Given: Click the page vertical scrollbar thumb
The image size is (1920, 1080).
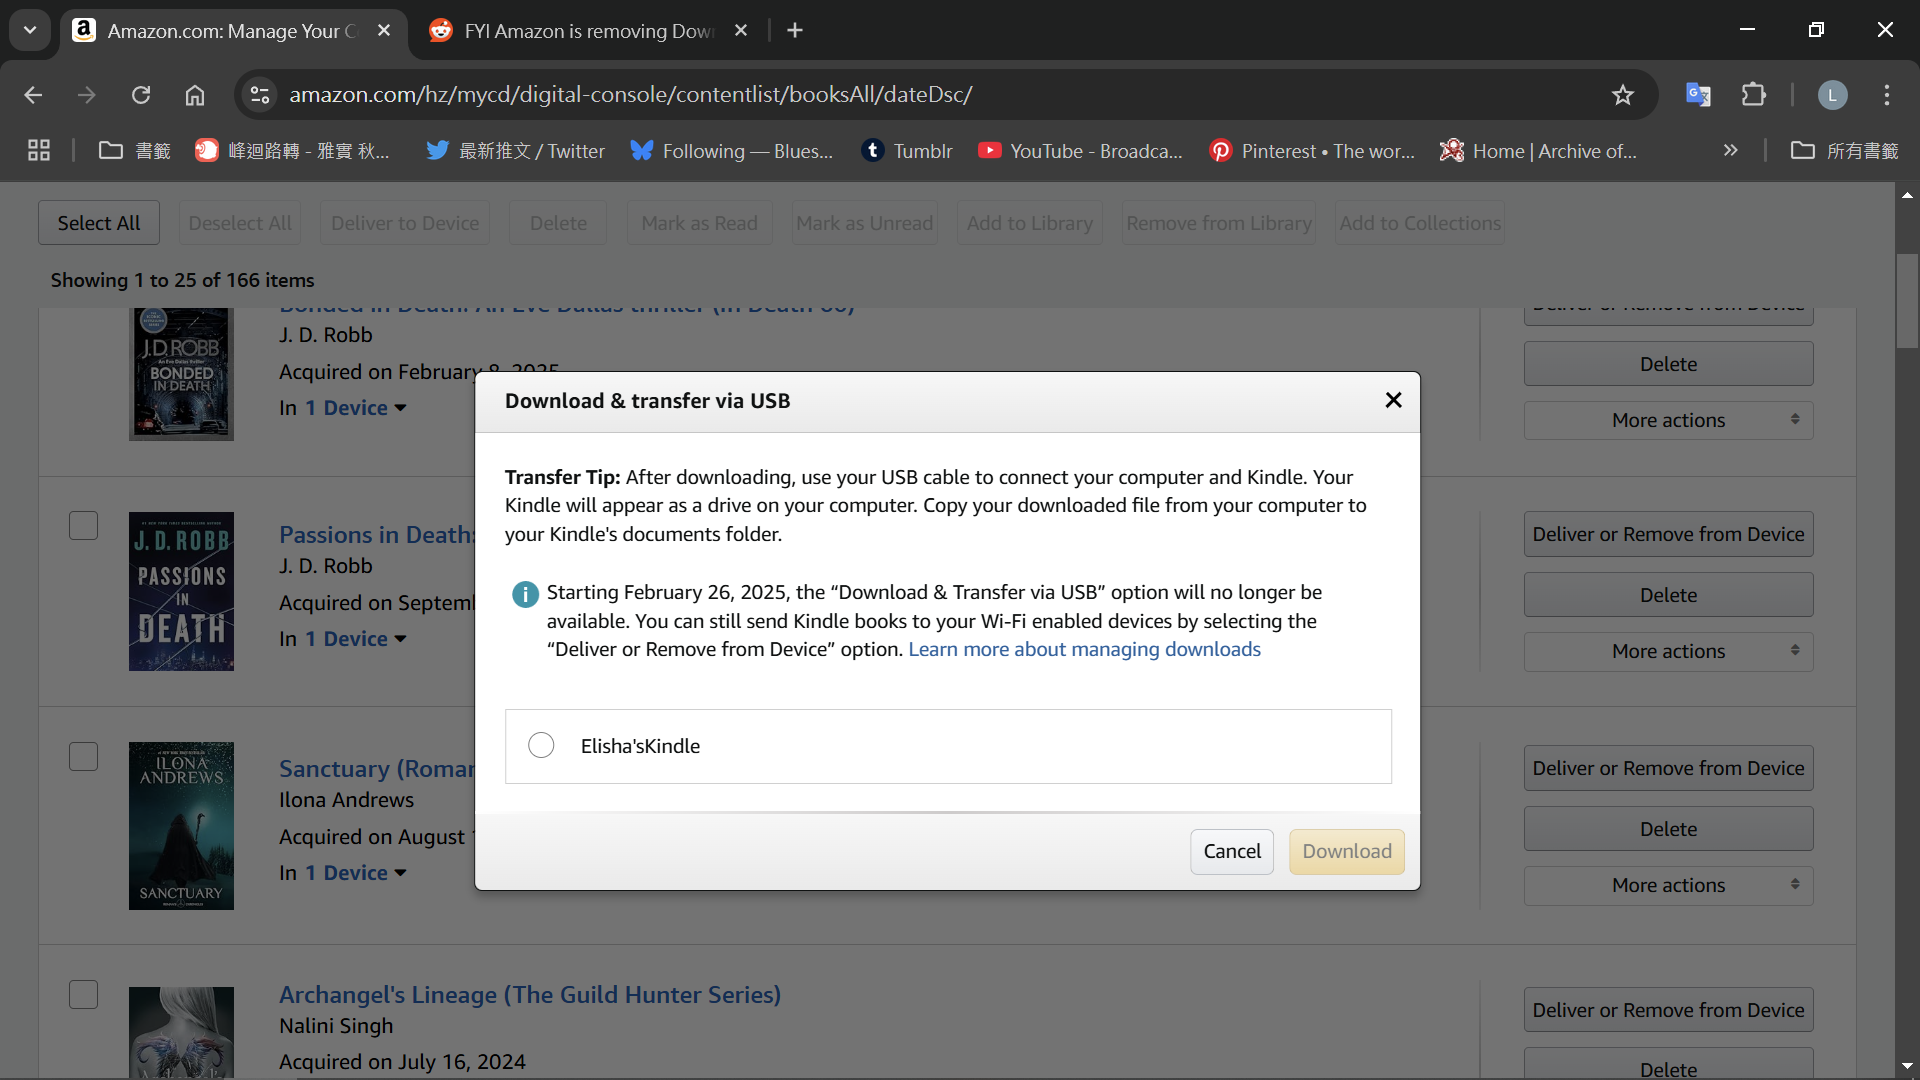Looking at the screenshot, I should coord(1907,301).
